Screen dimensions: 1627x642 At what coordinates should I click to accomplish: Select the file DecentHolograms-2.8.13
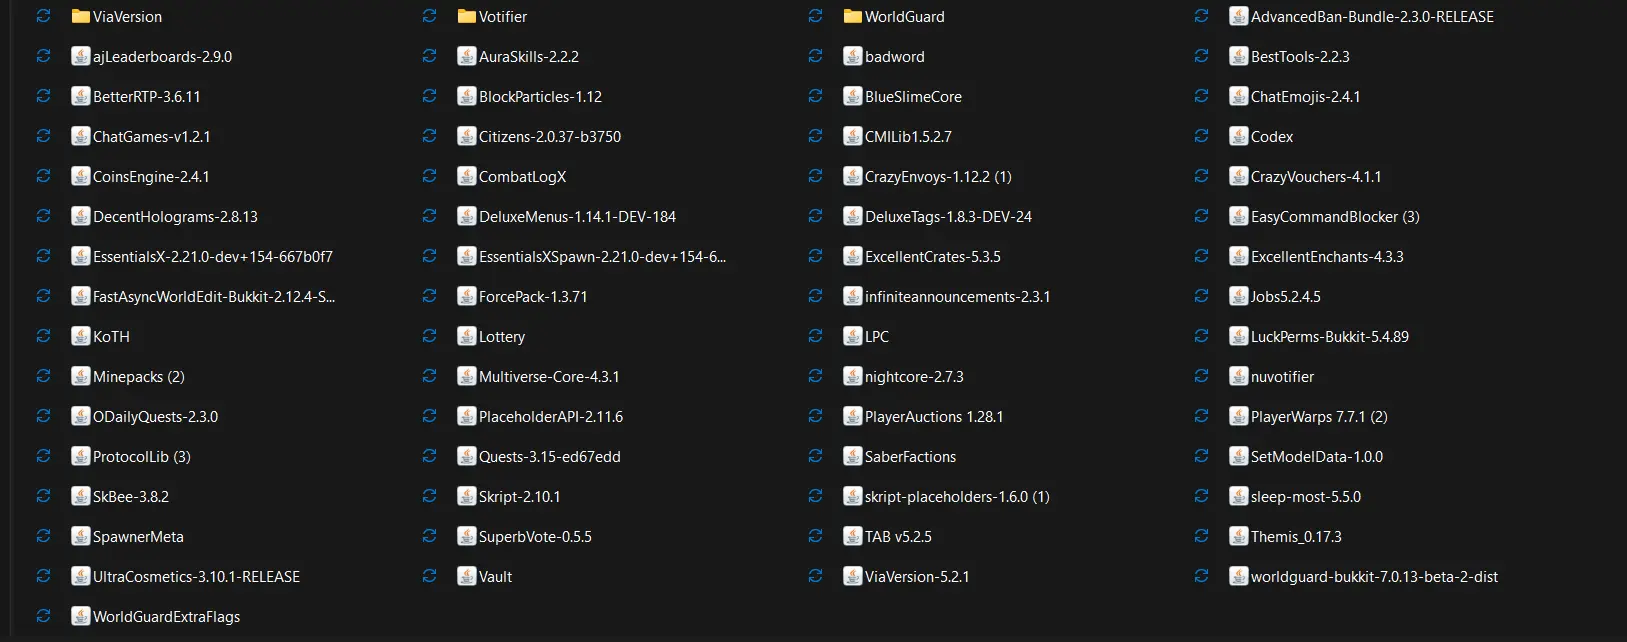175,217
